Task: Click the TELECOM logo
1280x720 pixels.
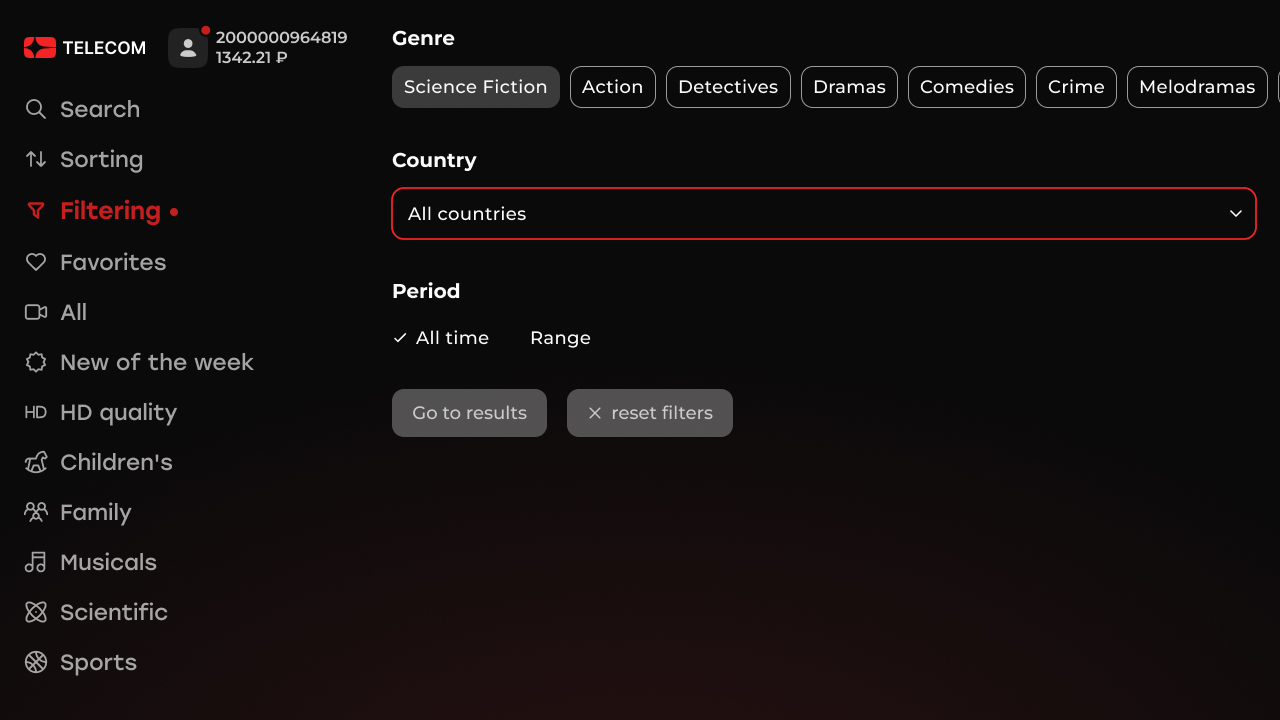Action: point(85,48)
